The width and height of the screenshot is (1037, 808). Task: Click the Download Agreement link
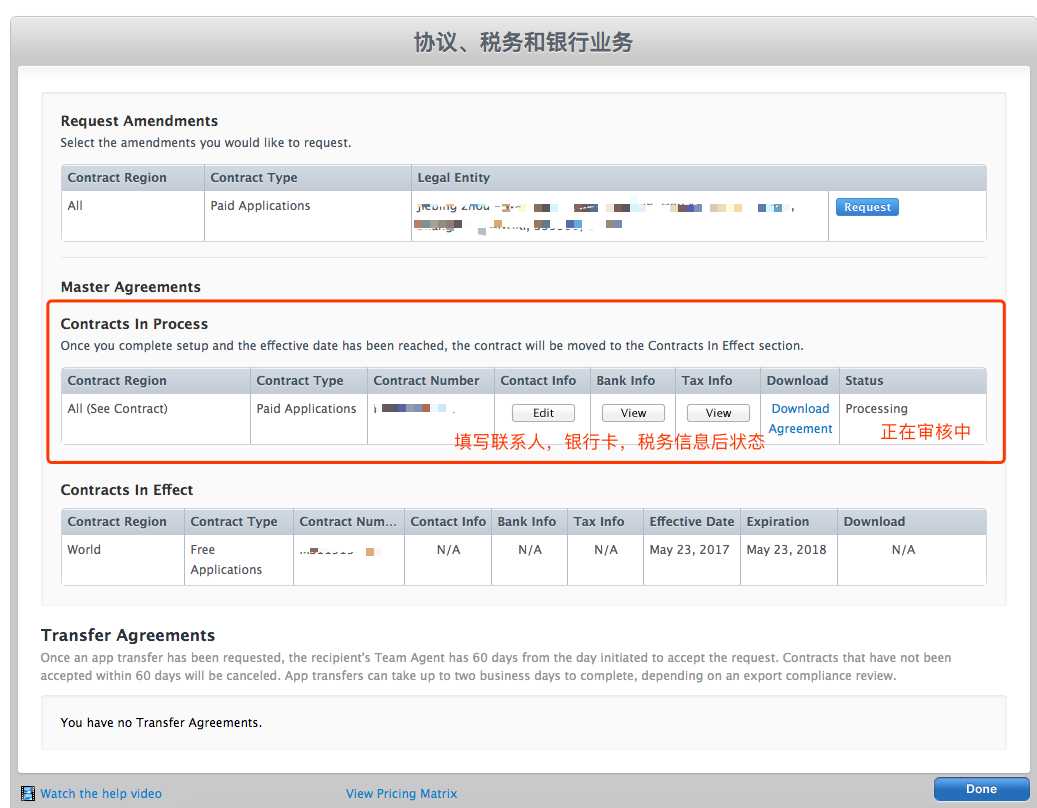800,419
